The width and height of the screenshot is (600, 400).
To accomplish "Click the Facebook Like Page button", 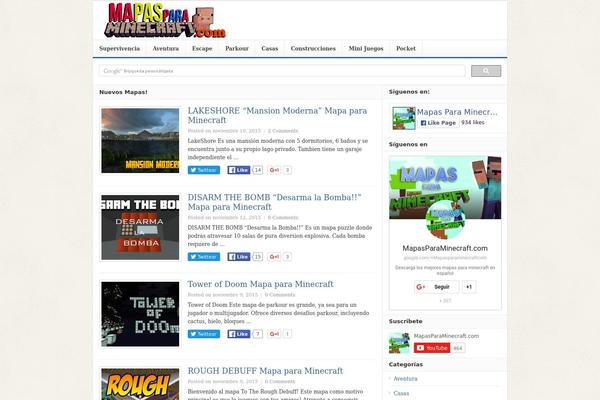I will tap(438, 123).
